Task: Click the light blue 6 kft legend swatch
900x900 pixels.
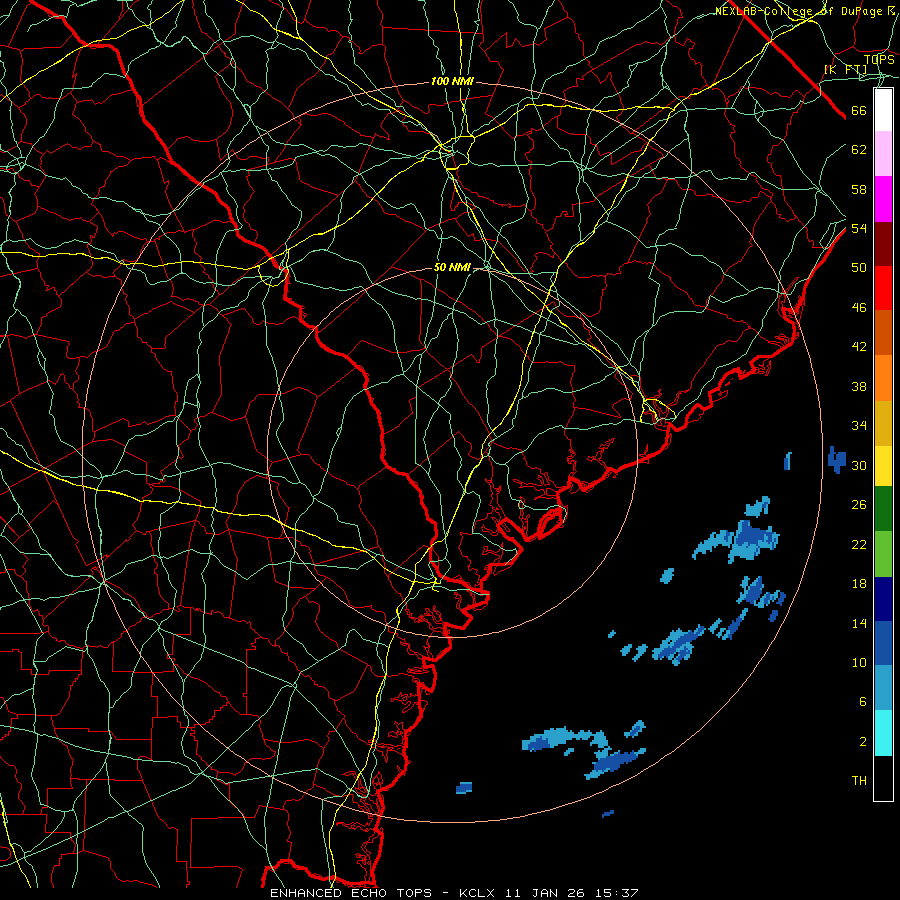Action: [x=883, y=687]
